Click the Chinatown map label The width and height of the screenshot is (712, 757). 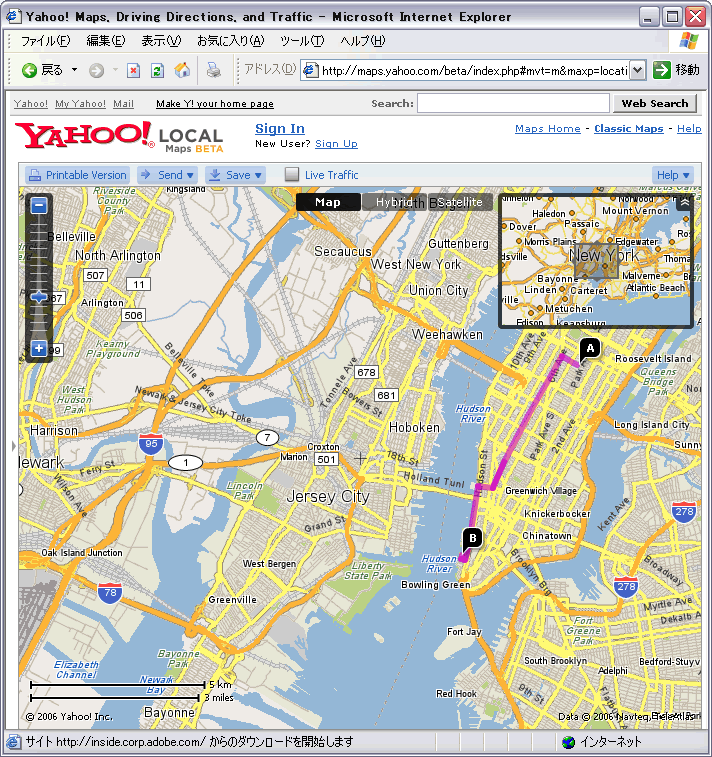point(547,535)
